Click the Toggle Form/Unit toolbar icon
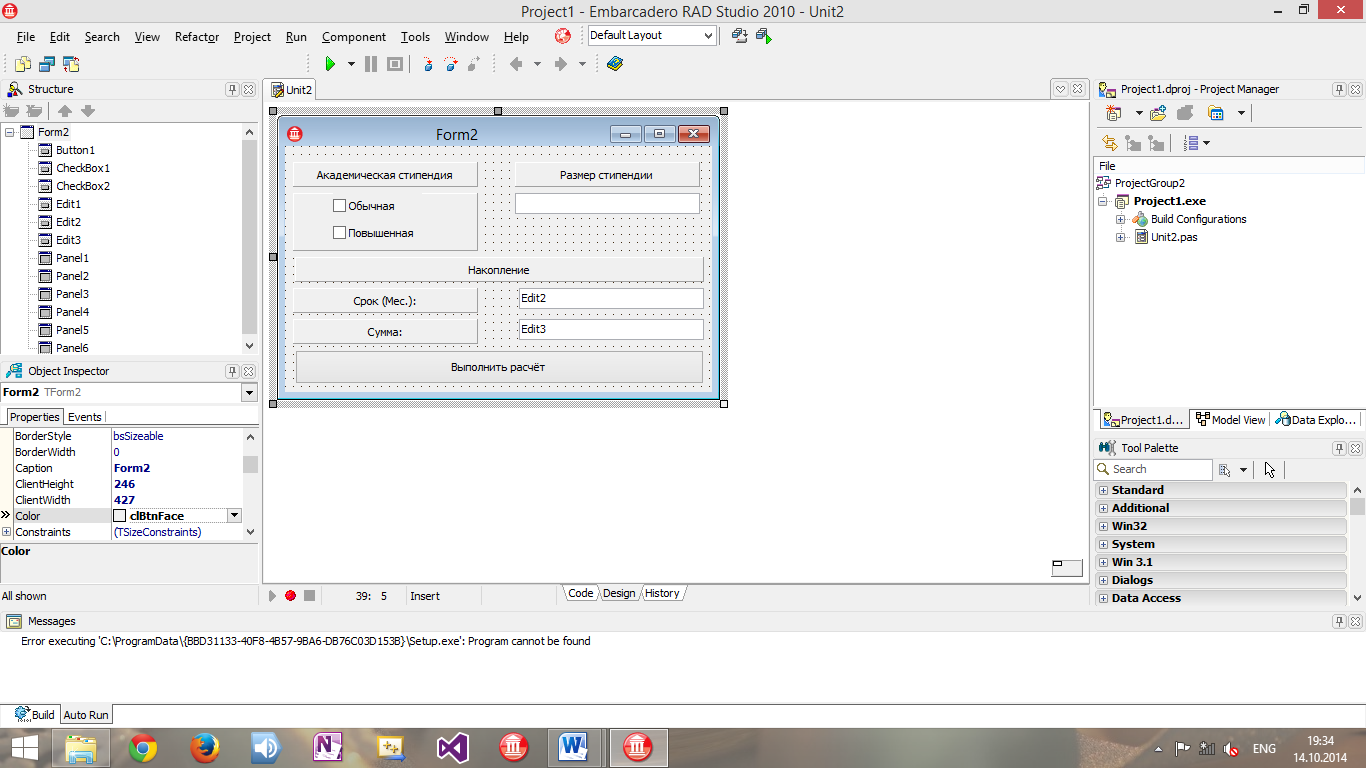Viewport: 1366px width, 768px height. point(71,64)
